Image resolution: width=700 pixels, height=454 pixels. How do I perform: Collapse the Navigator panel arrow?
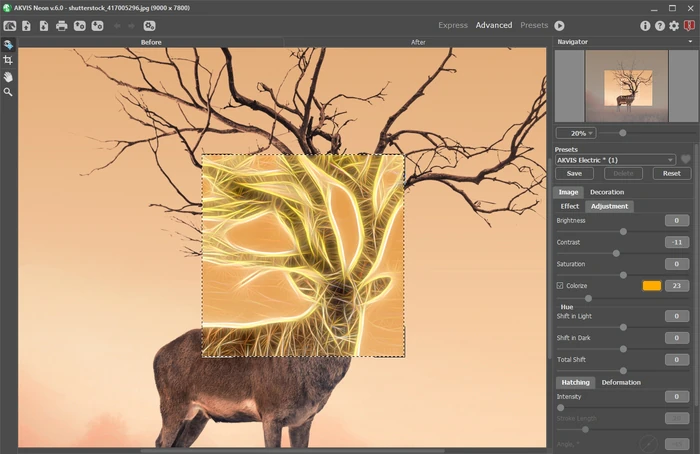[690, 42]
